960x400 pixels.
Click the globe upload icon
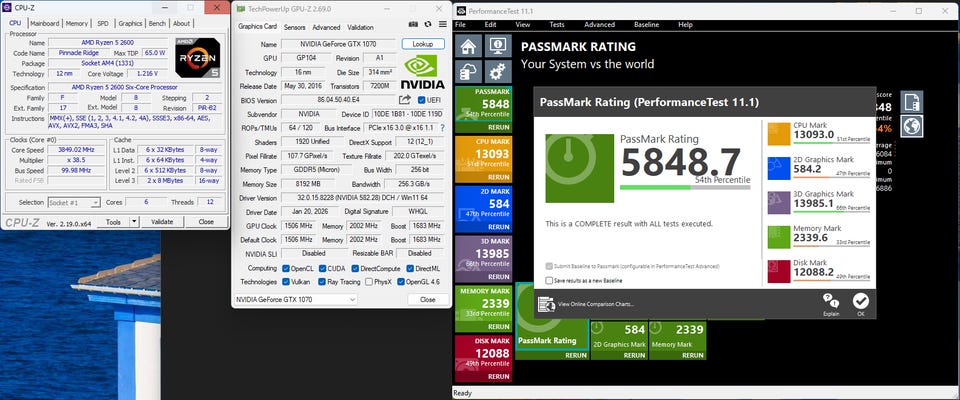(x=912, y=127)
